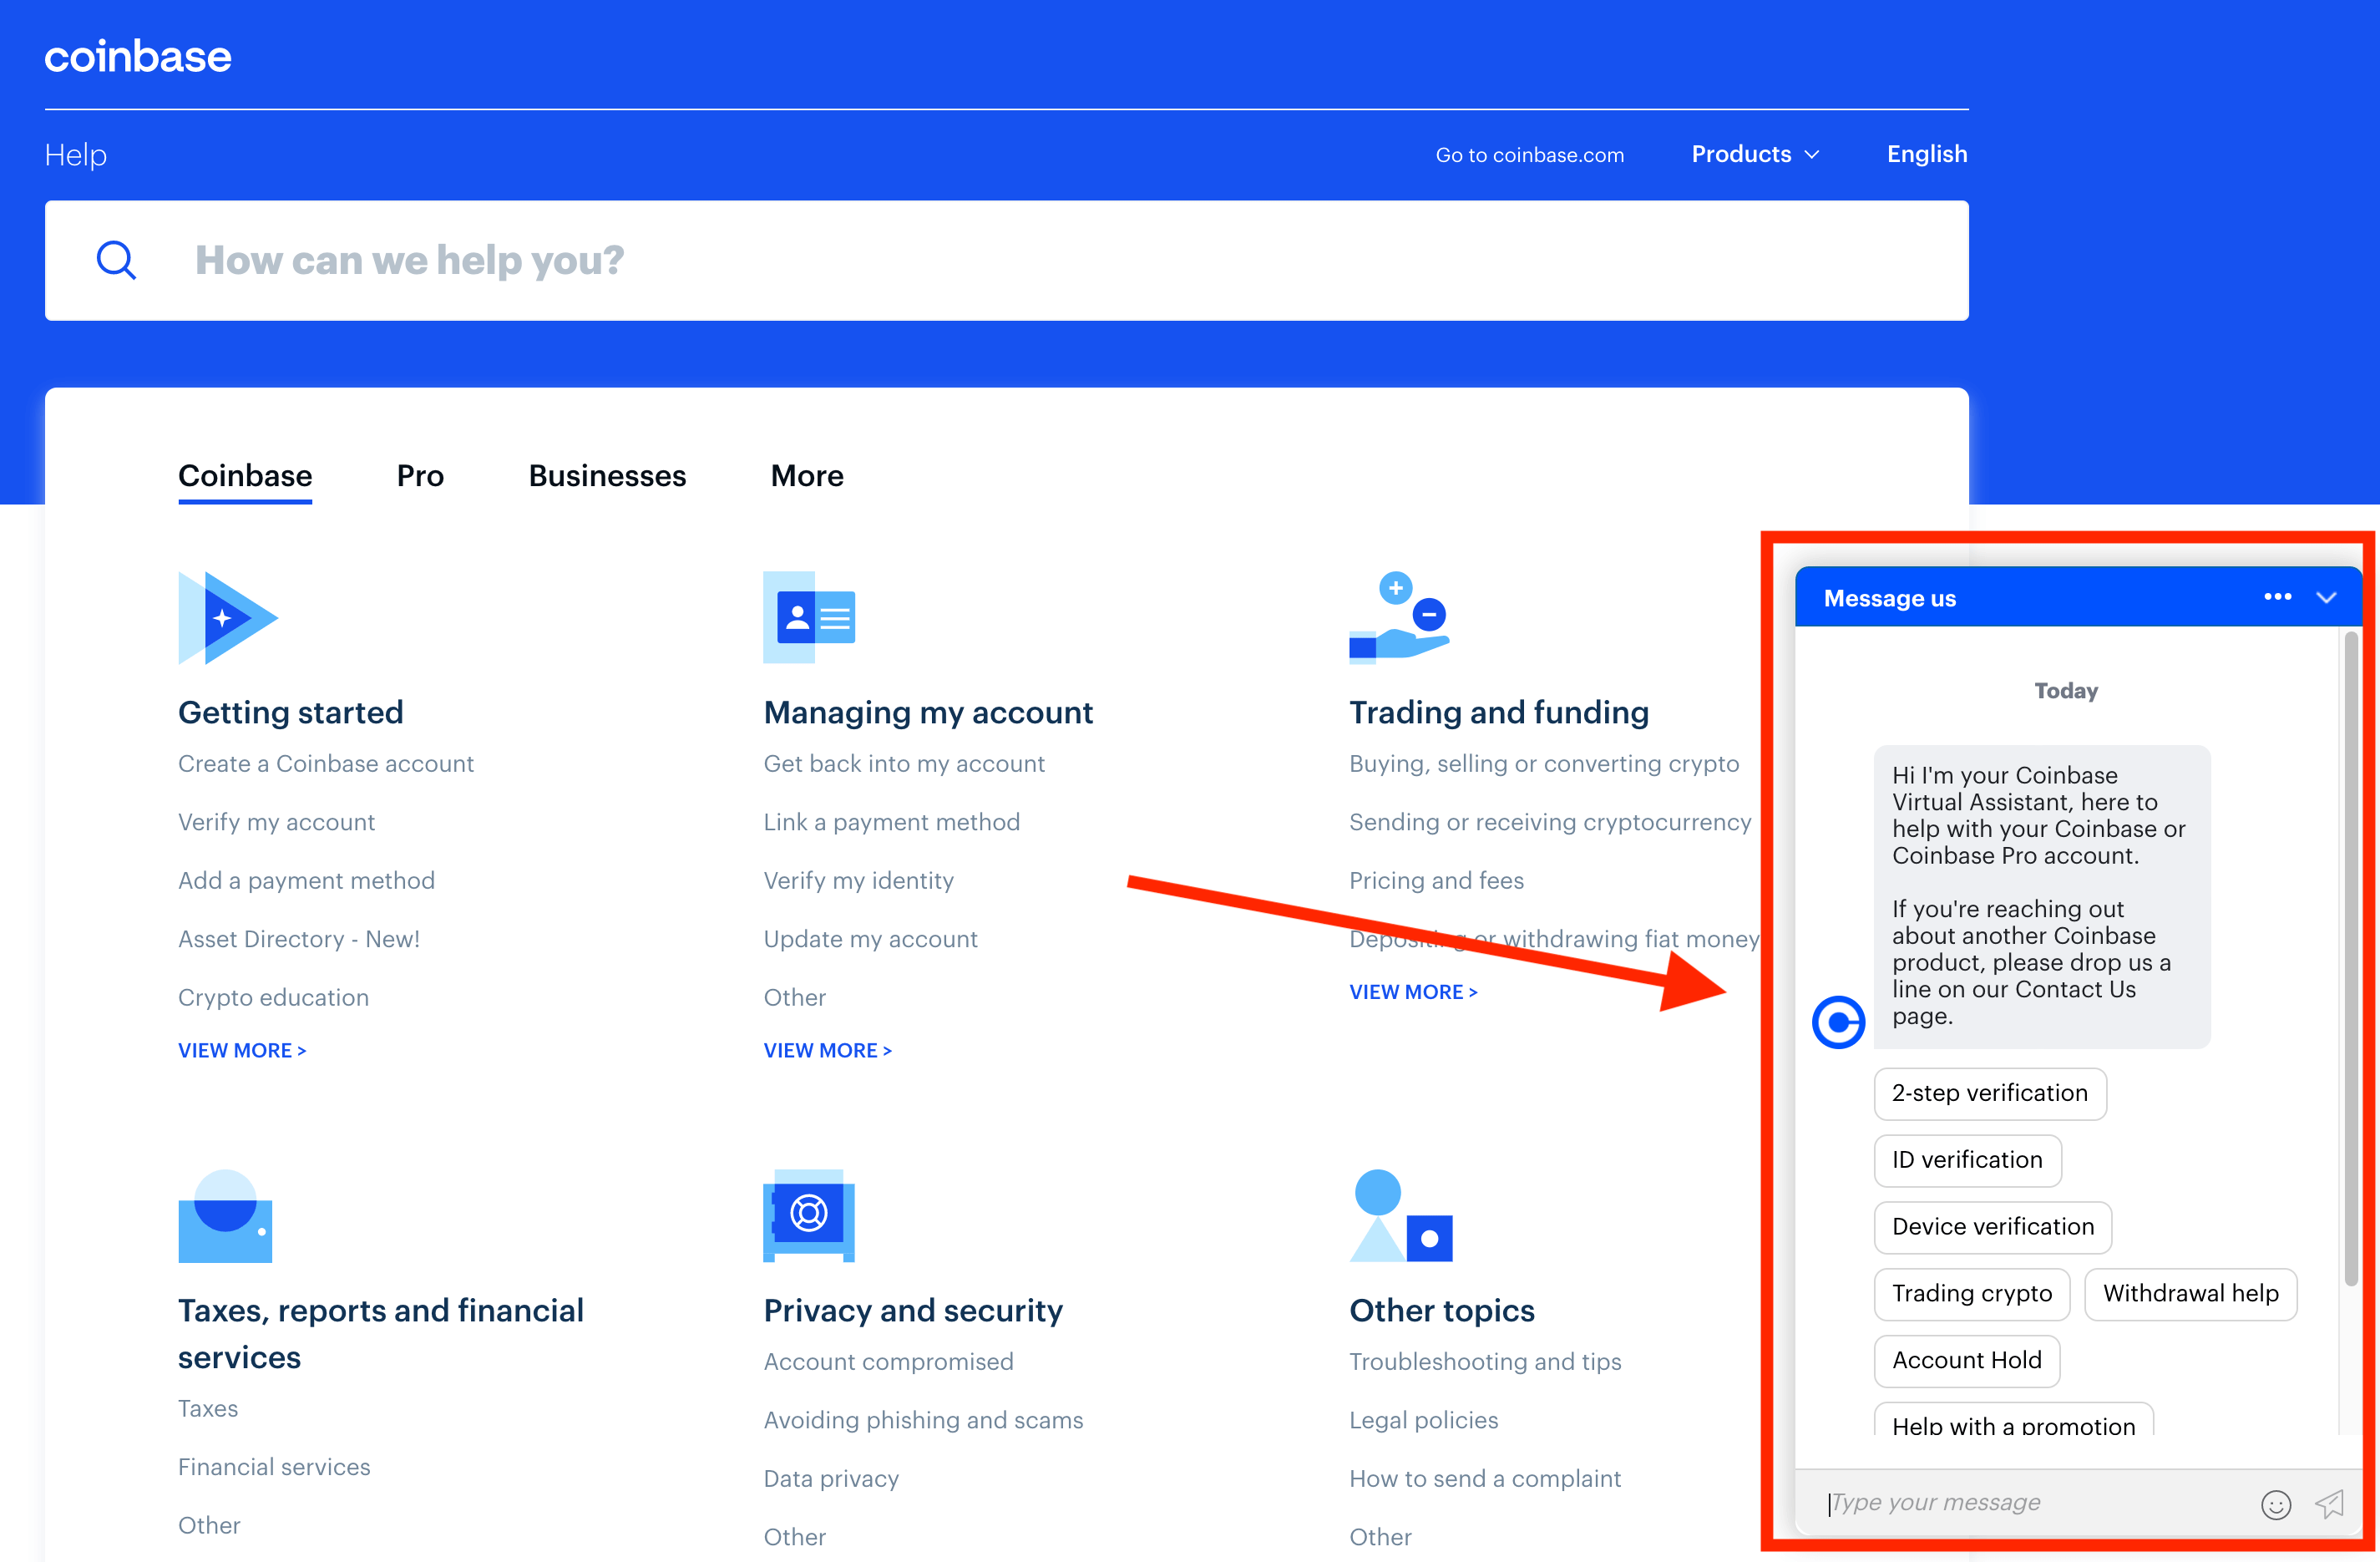2380x1562 pixels.
Task: Click the chat window scrollbar
Action: point(2350,958)
